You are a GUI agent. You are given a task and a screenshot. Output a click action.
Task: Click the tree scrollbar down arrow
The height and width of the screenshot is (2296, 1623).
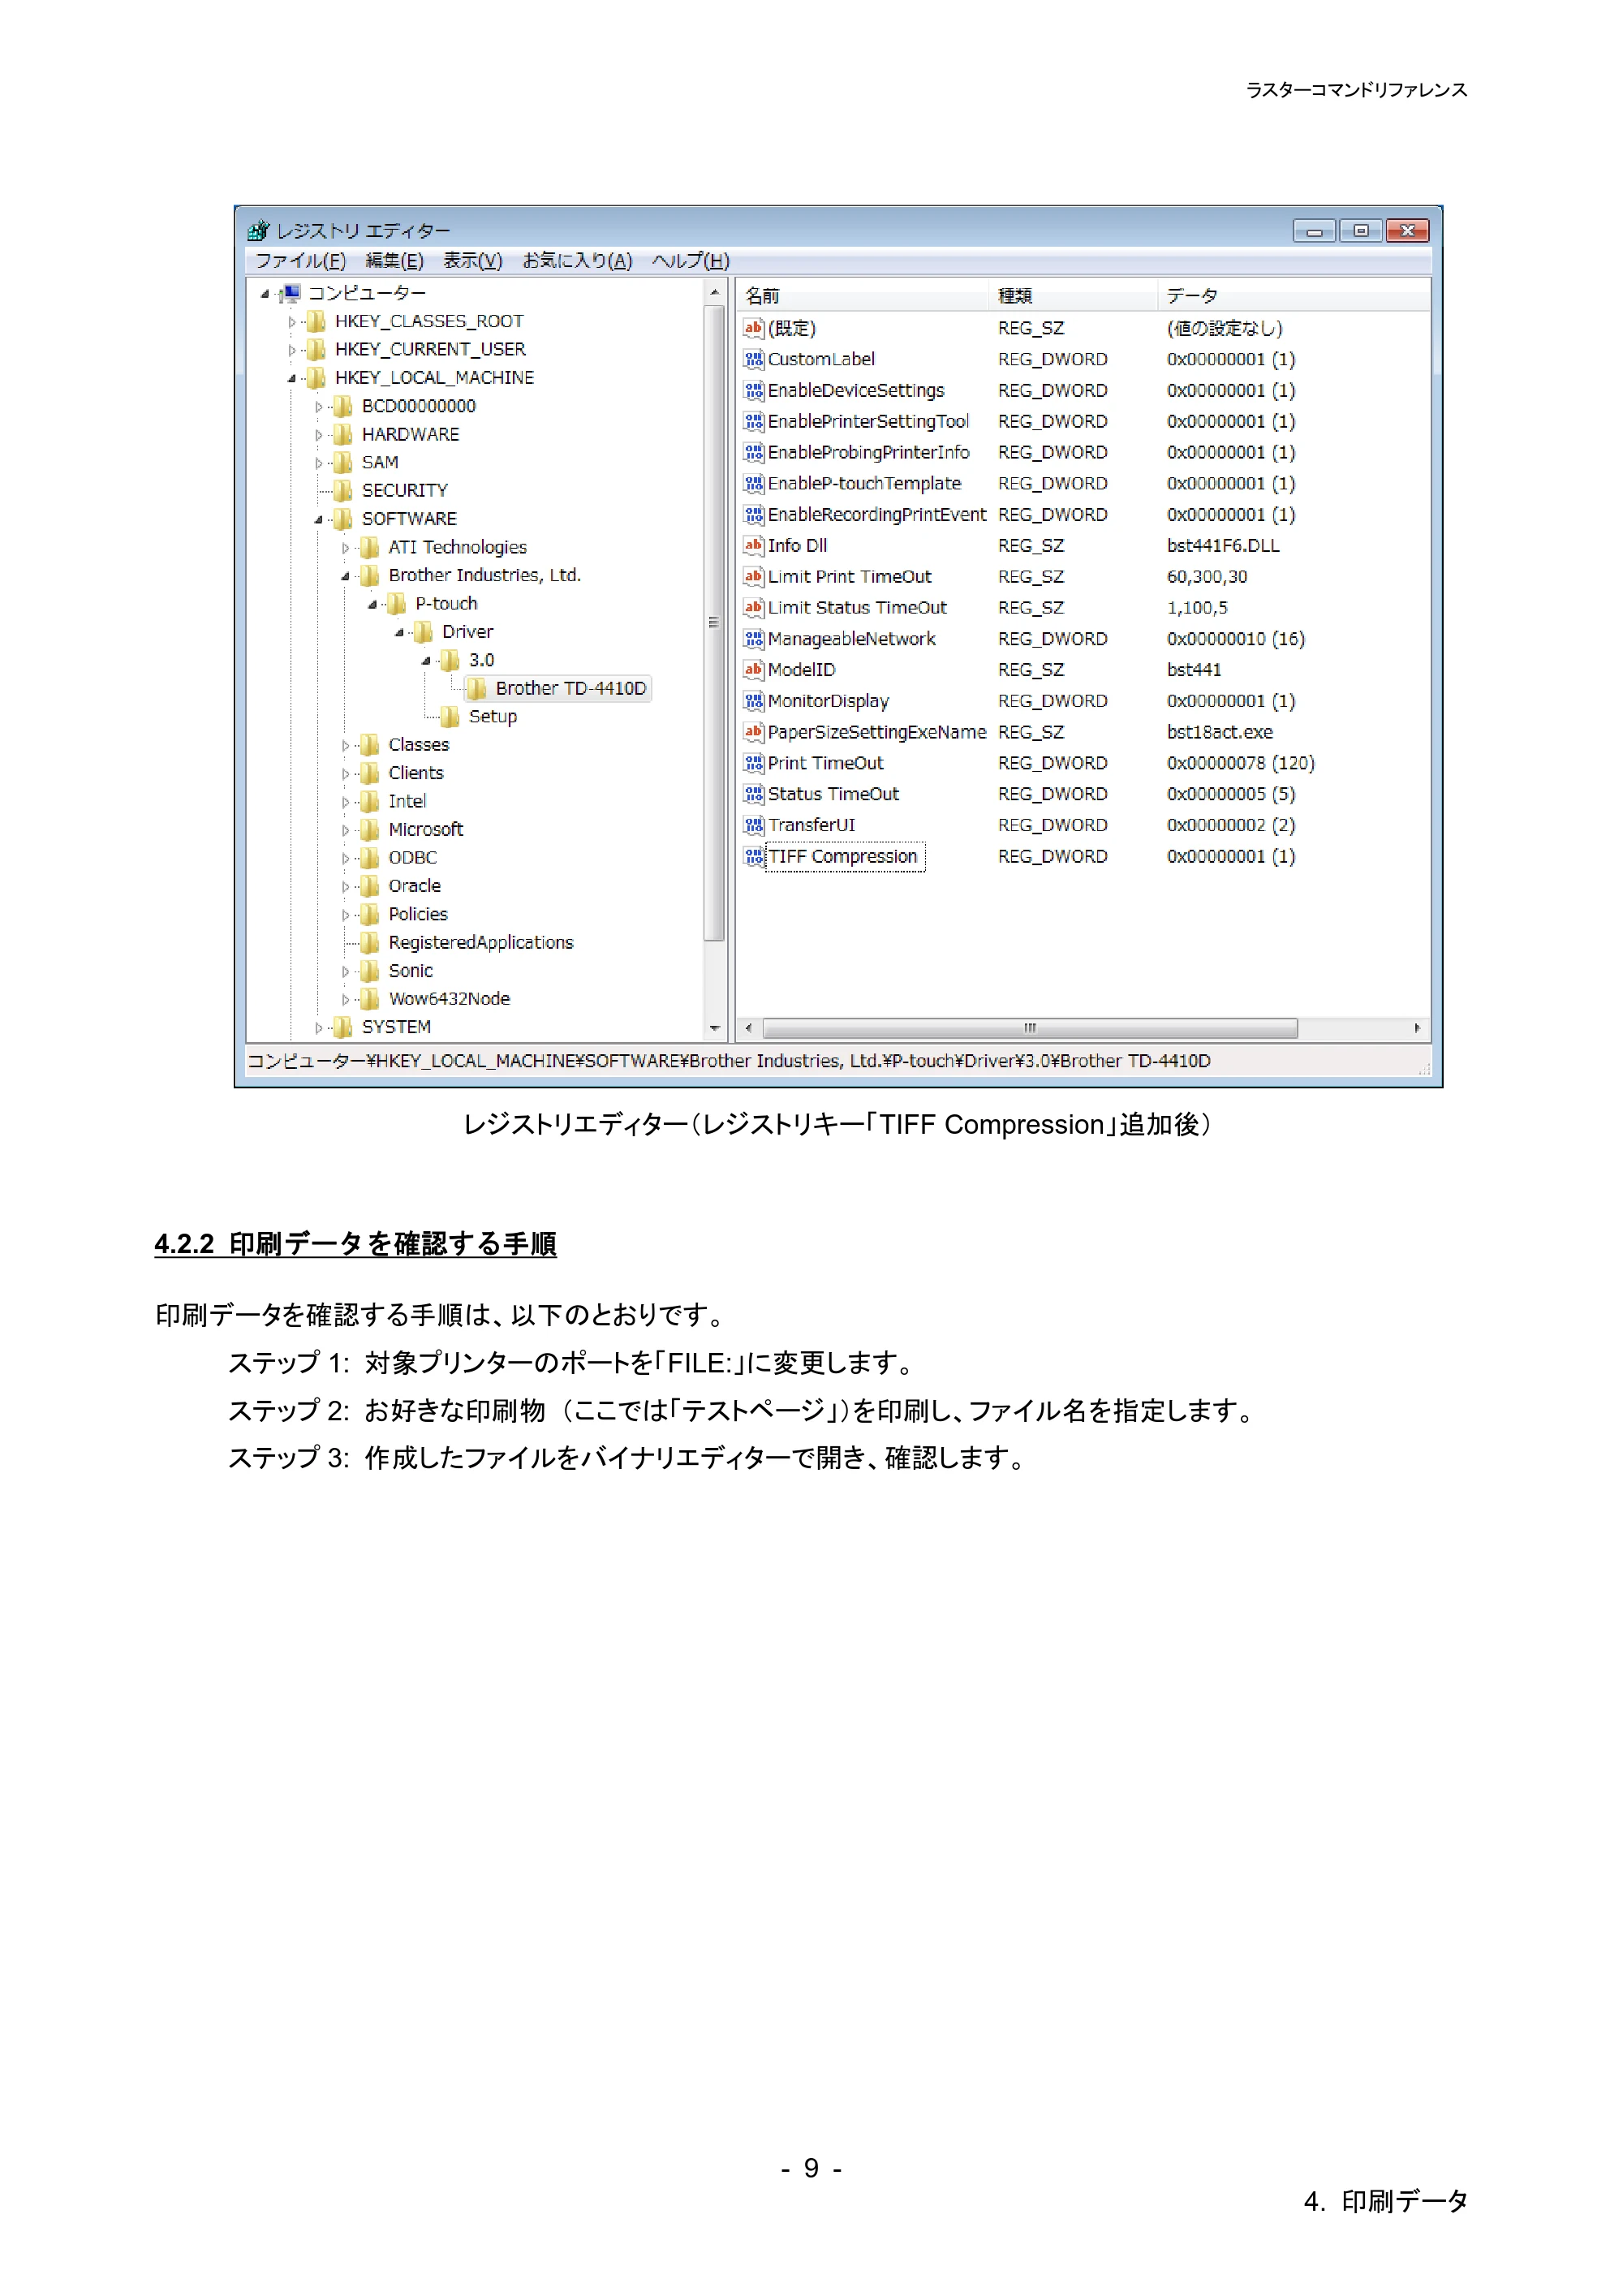pyautogui.click(x=714, y=1028)
